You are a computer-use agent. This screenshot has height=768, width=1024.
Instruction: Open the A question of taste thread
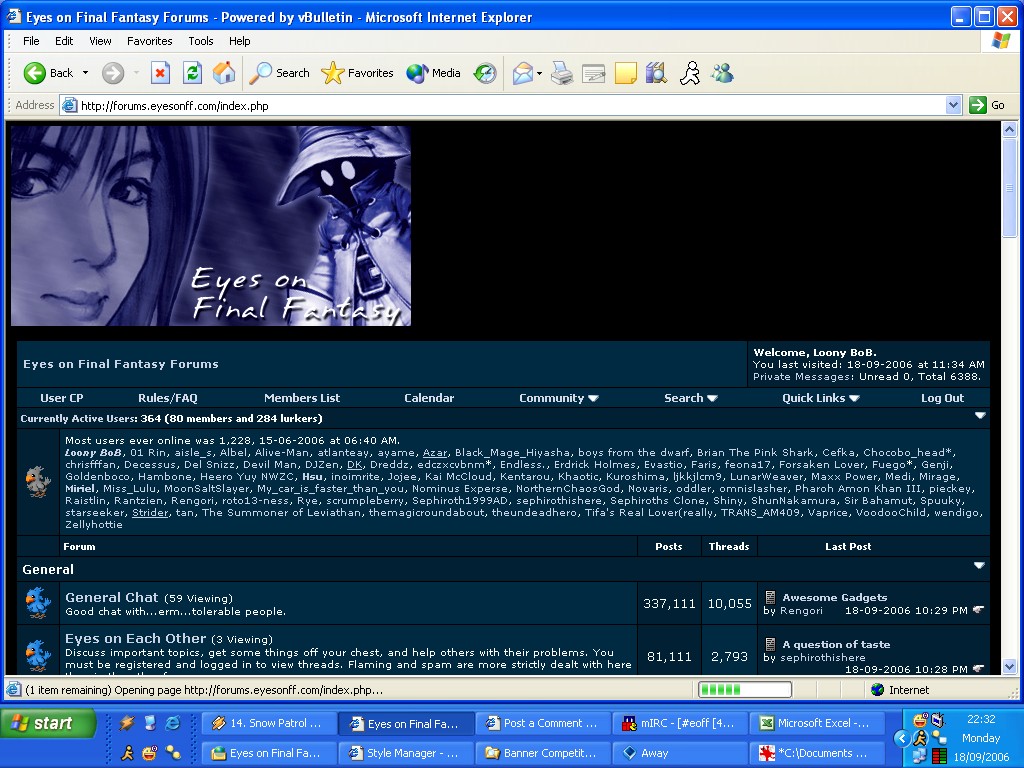click(836, 644)
